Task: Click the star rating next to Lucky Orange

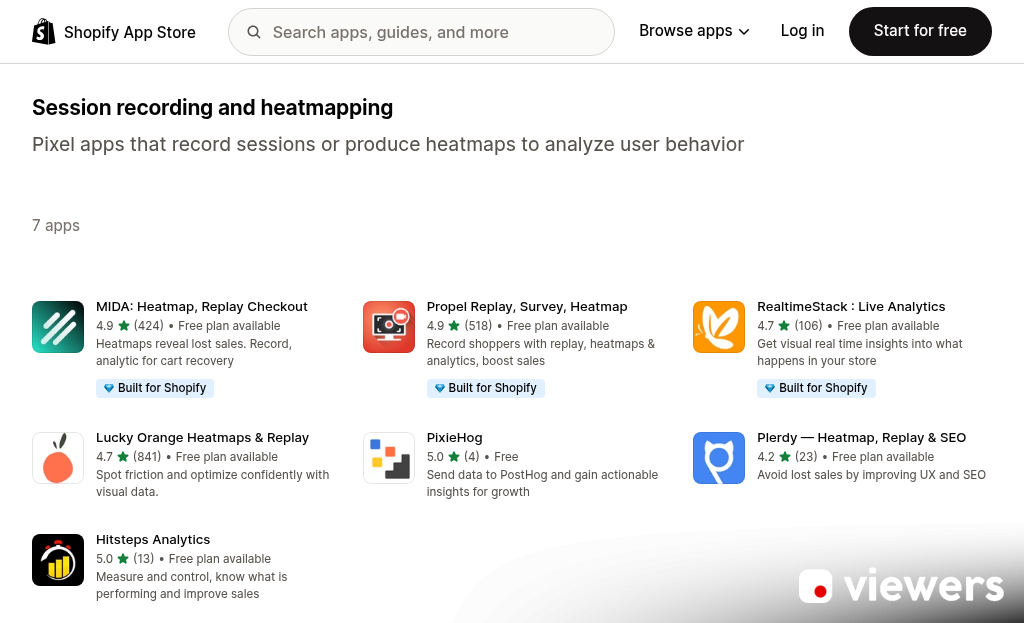Action: [x=124, y=457]
